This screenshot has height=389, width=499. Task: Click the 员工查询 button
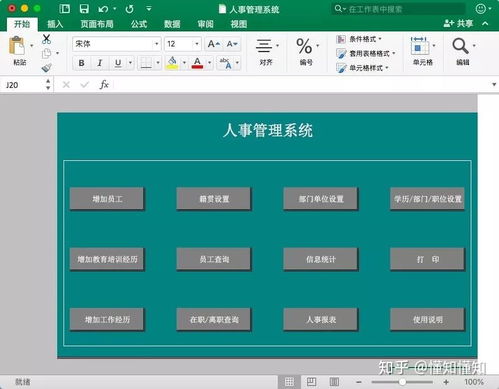pos(214,259)
